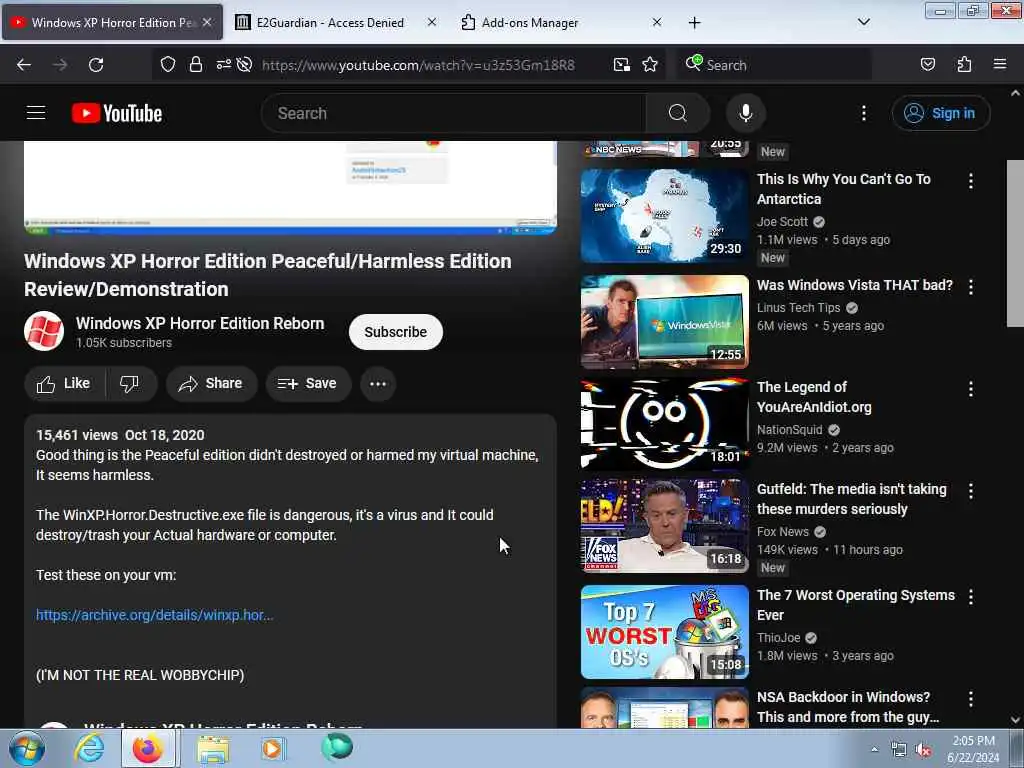
Task: Sign in to YouTube
Action: click(941, 113)
